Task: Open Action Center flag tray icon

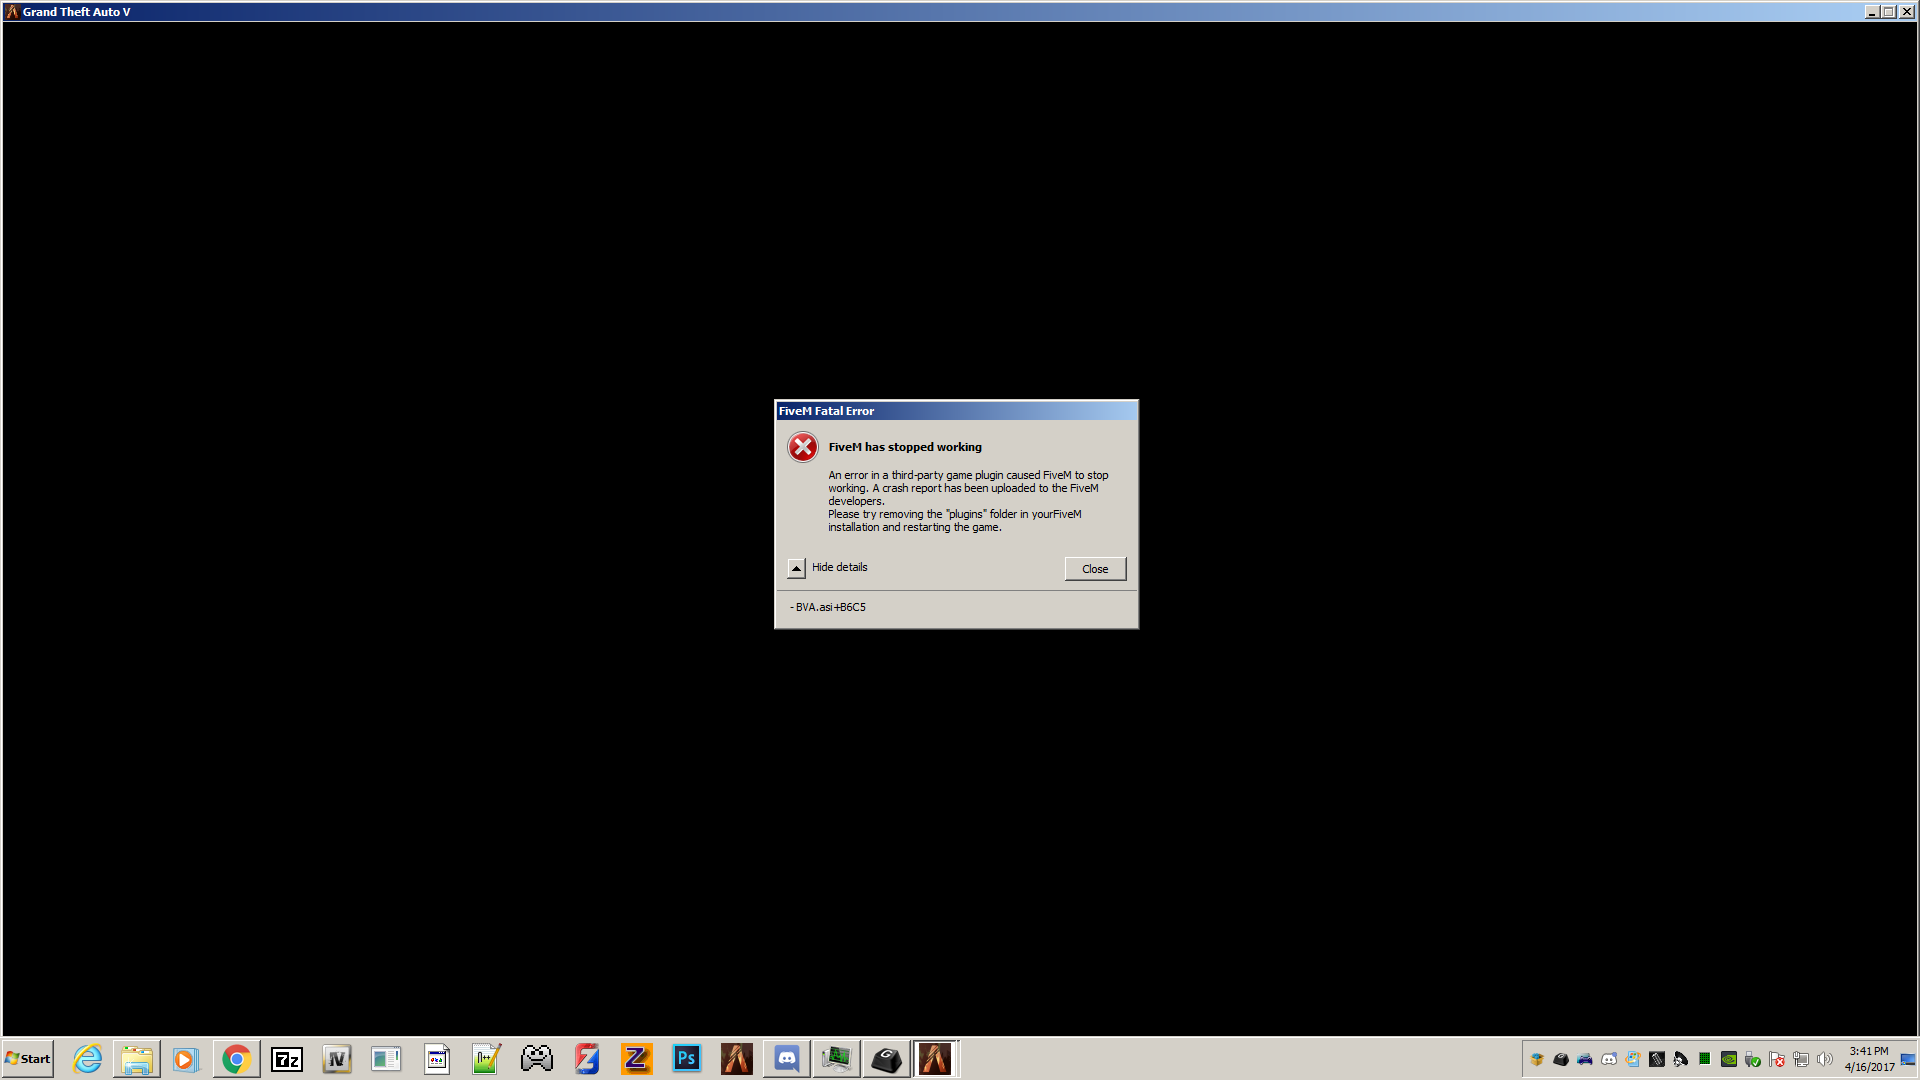Action: click(x=1777, y=1059)
